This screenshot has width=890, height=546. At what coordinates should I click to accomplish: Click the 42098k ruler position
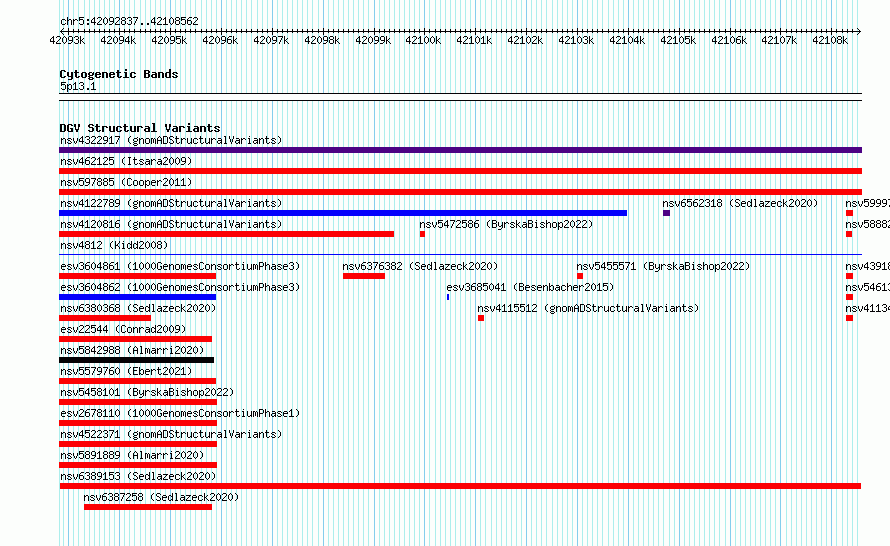tap(322, 40)
